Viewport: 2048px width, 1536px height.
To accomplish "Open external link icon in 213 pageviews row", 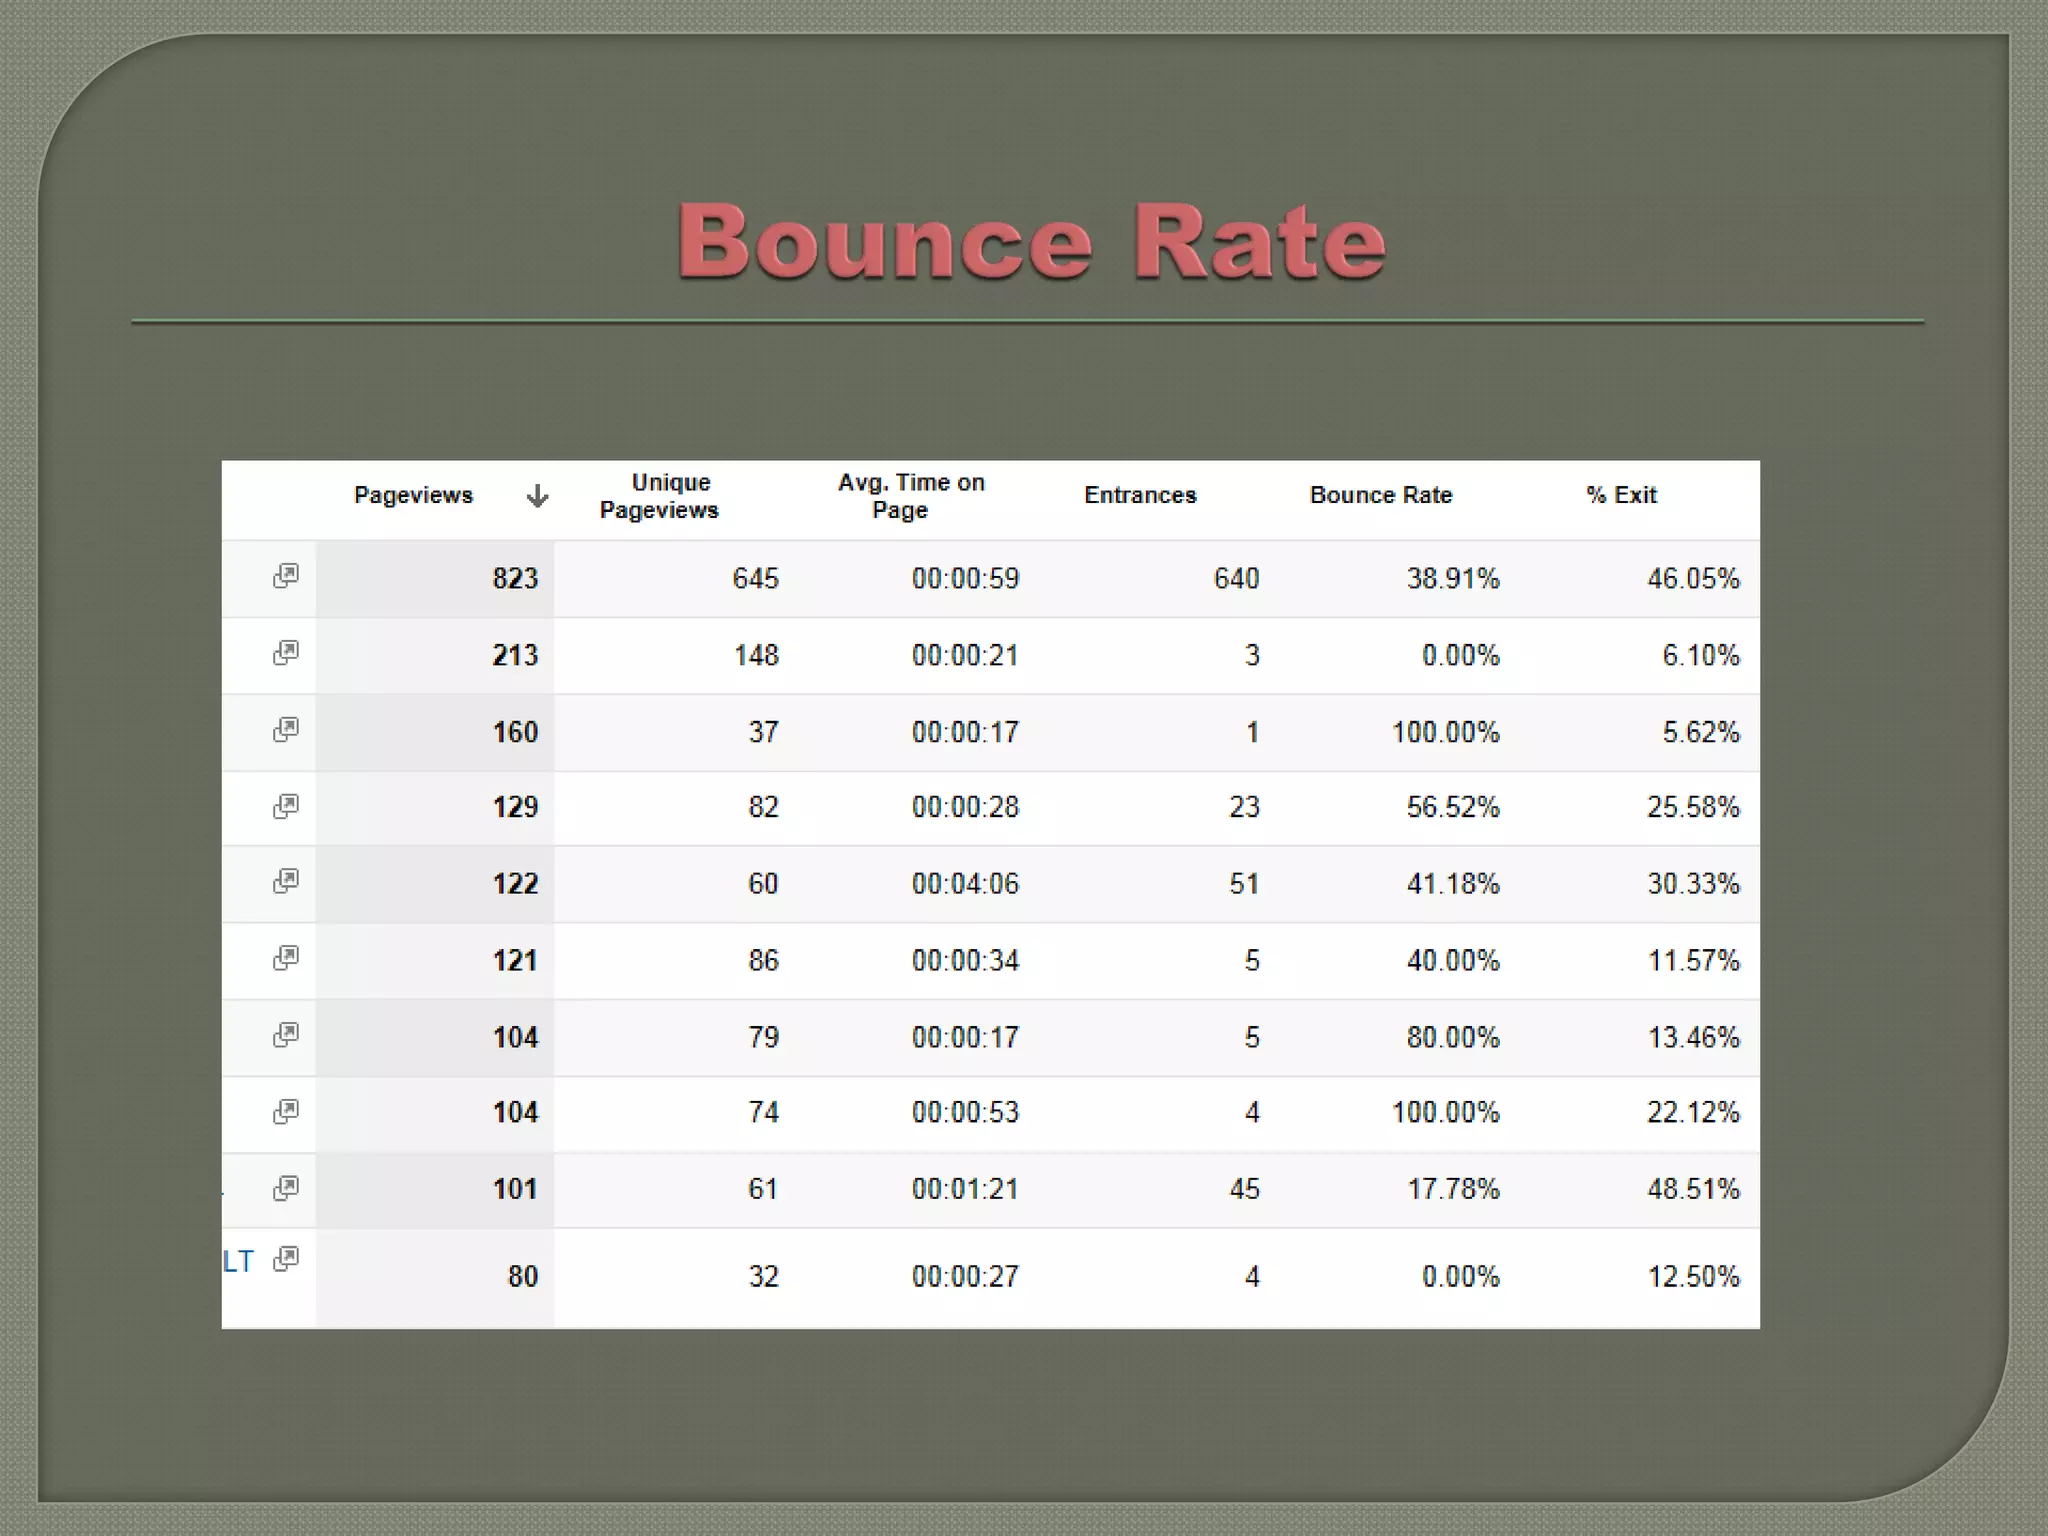I will [286, 653].
